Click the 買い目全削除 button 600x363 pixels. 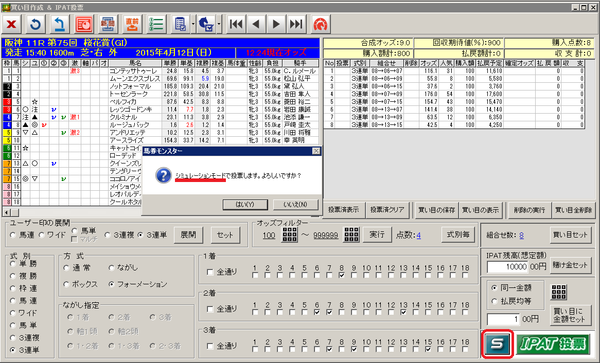[573, 210]
